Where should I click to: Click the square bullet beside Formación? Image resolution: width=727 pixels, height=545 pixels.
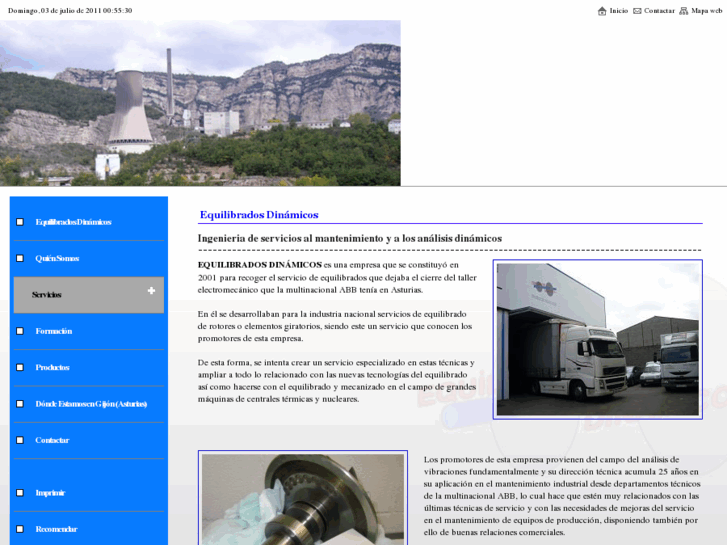click(x=20, y=331)
